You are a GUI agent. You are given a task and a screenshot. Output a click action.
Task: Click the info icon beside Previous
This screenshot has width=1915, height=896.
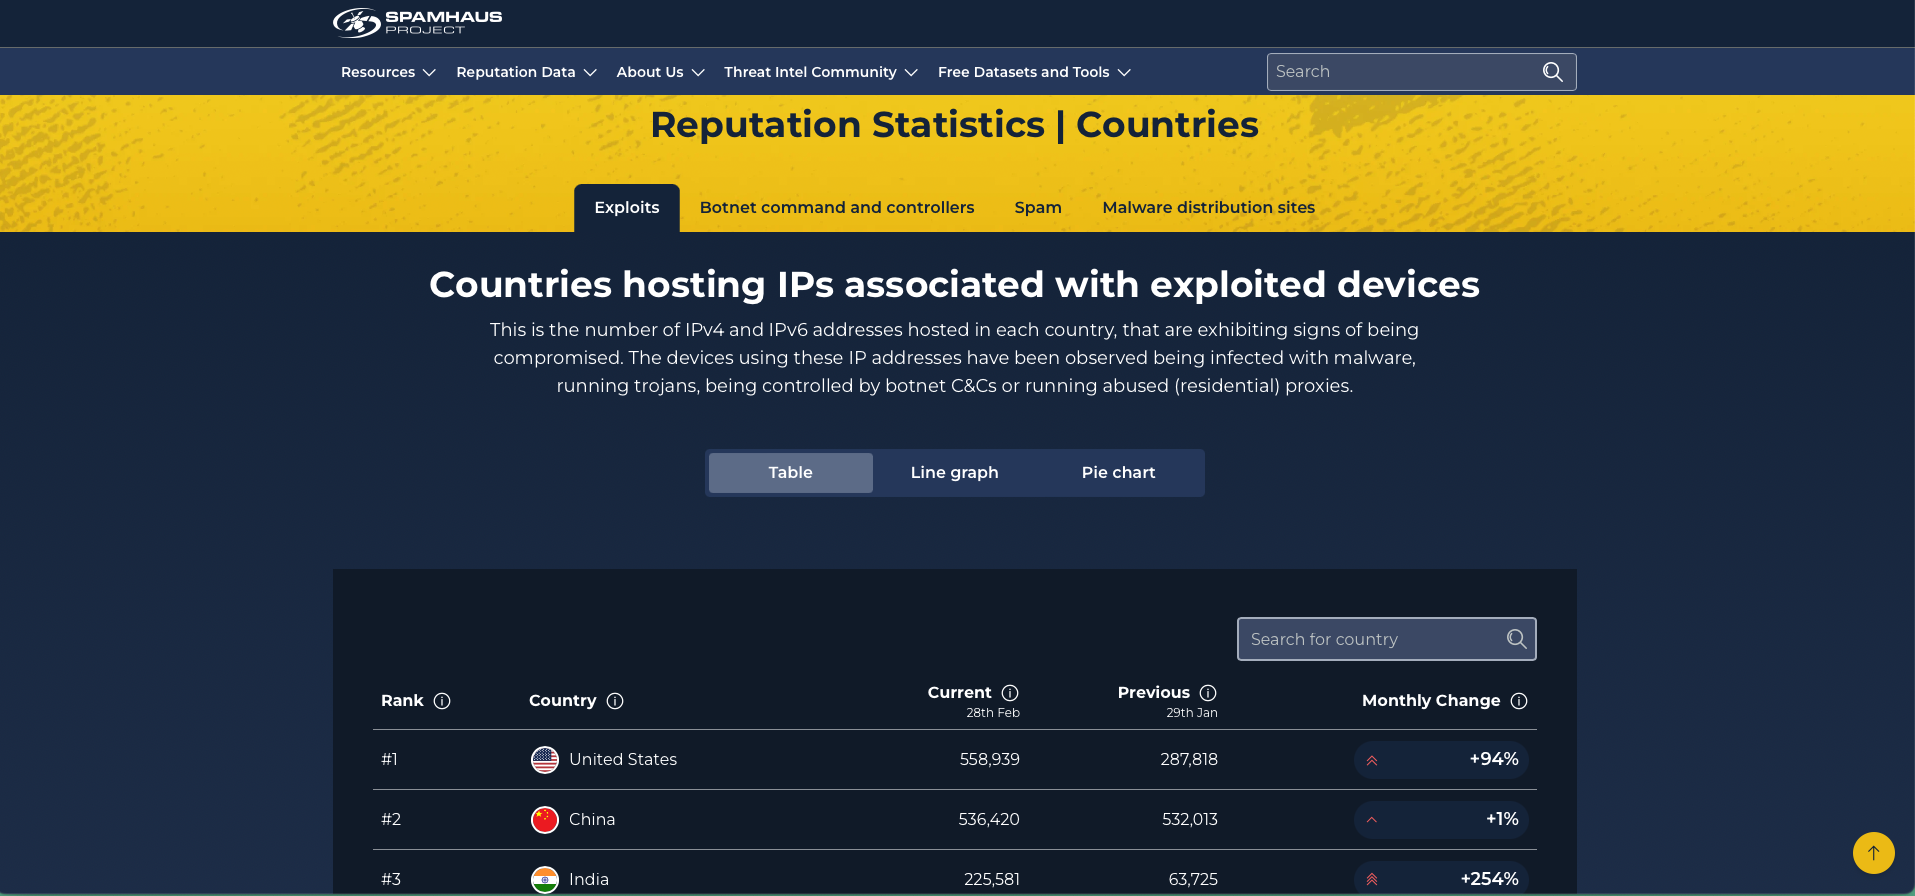[1208, 693]
